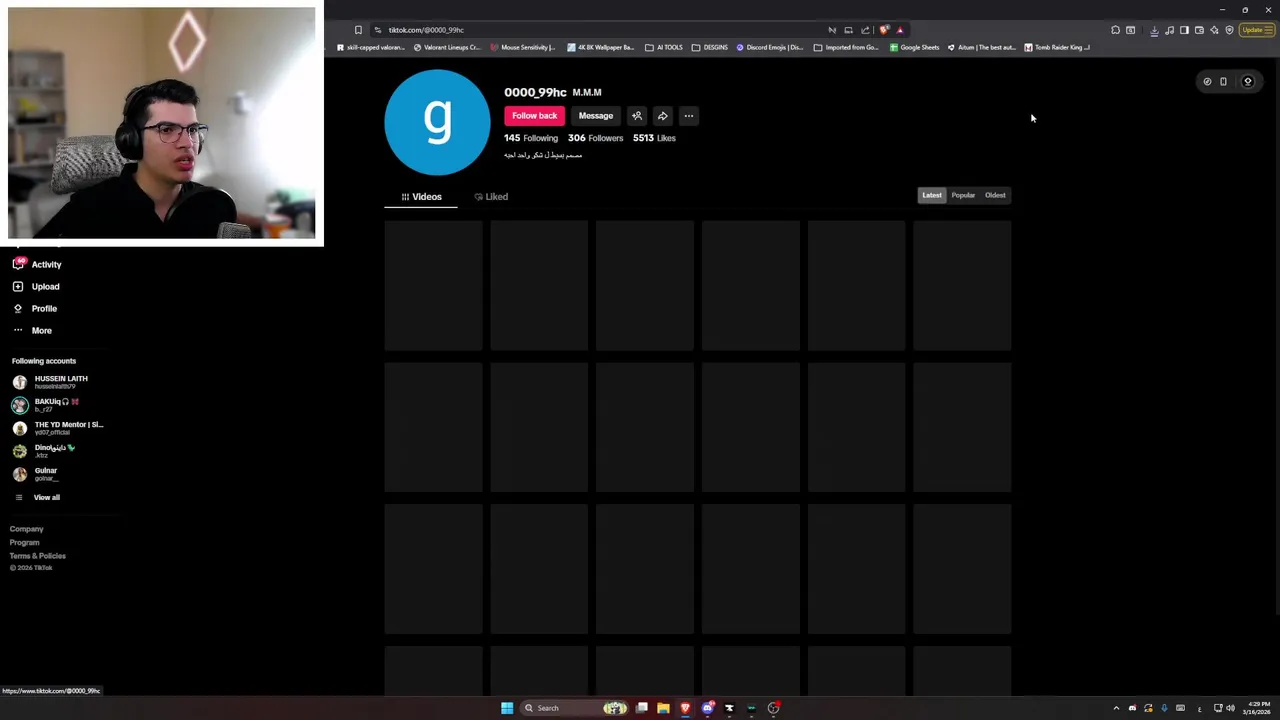Viewport: 1280px width, 720px height.
Task: View the 306 Followers list
Action: 595,138
